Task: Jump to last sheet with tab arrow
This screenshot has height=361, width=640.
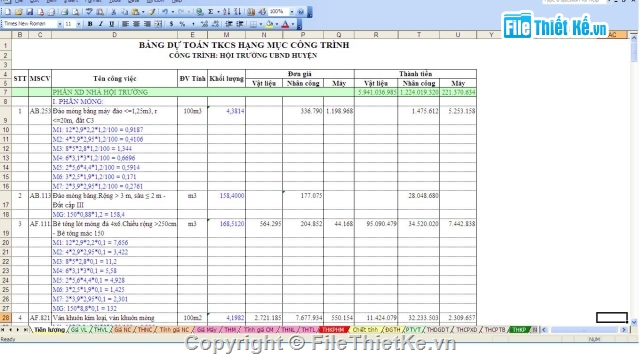Action: 25,330
